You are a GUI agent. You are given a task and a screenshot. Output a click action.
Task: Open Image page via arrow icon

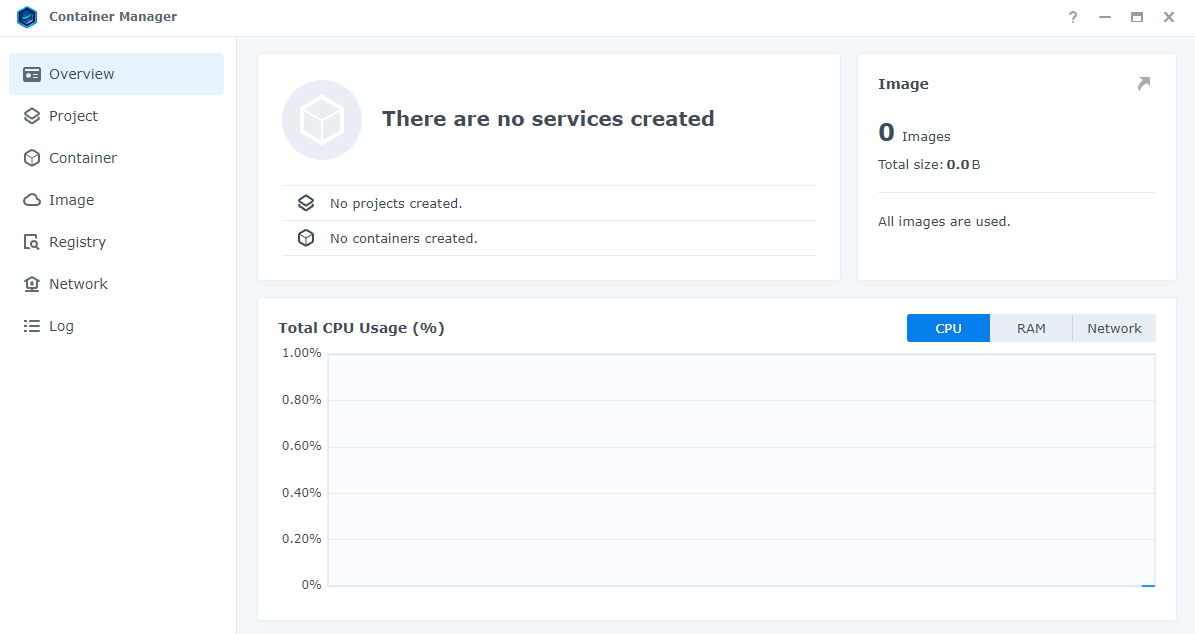coord(1143,83)
